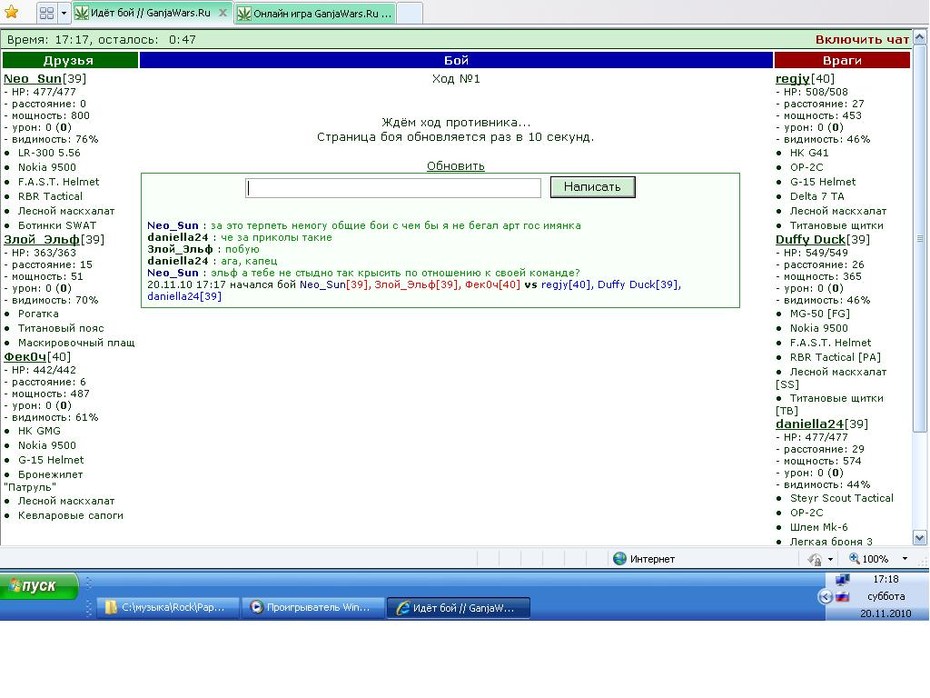
Task: Click the system tray clock showing 17:18
Action: 886,579
